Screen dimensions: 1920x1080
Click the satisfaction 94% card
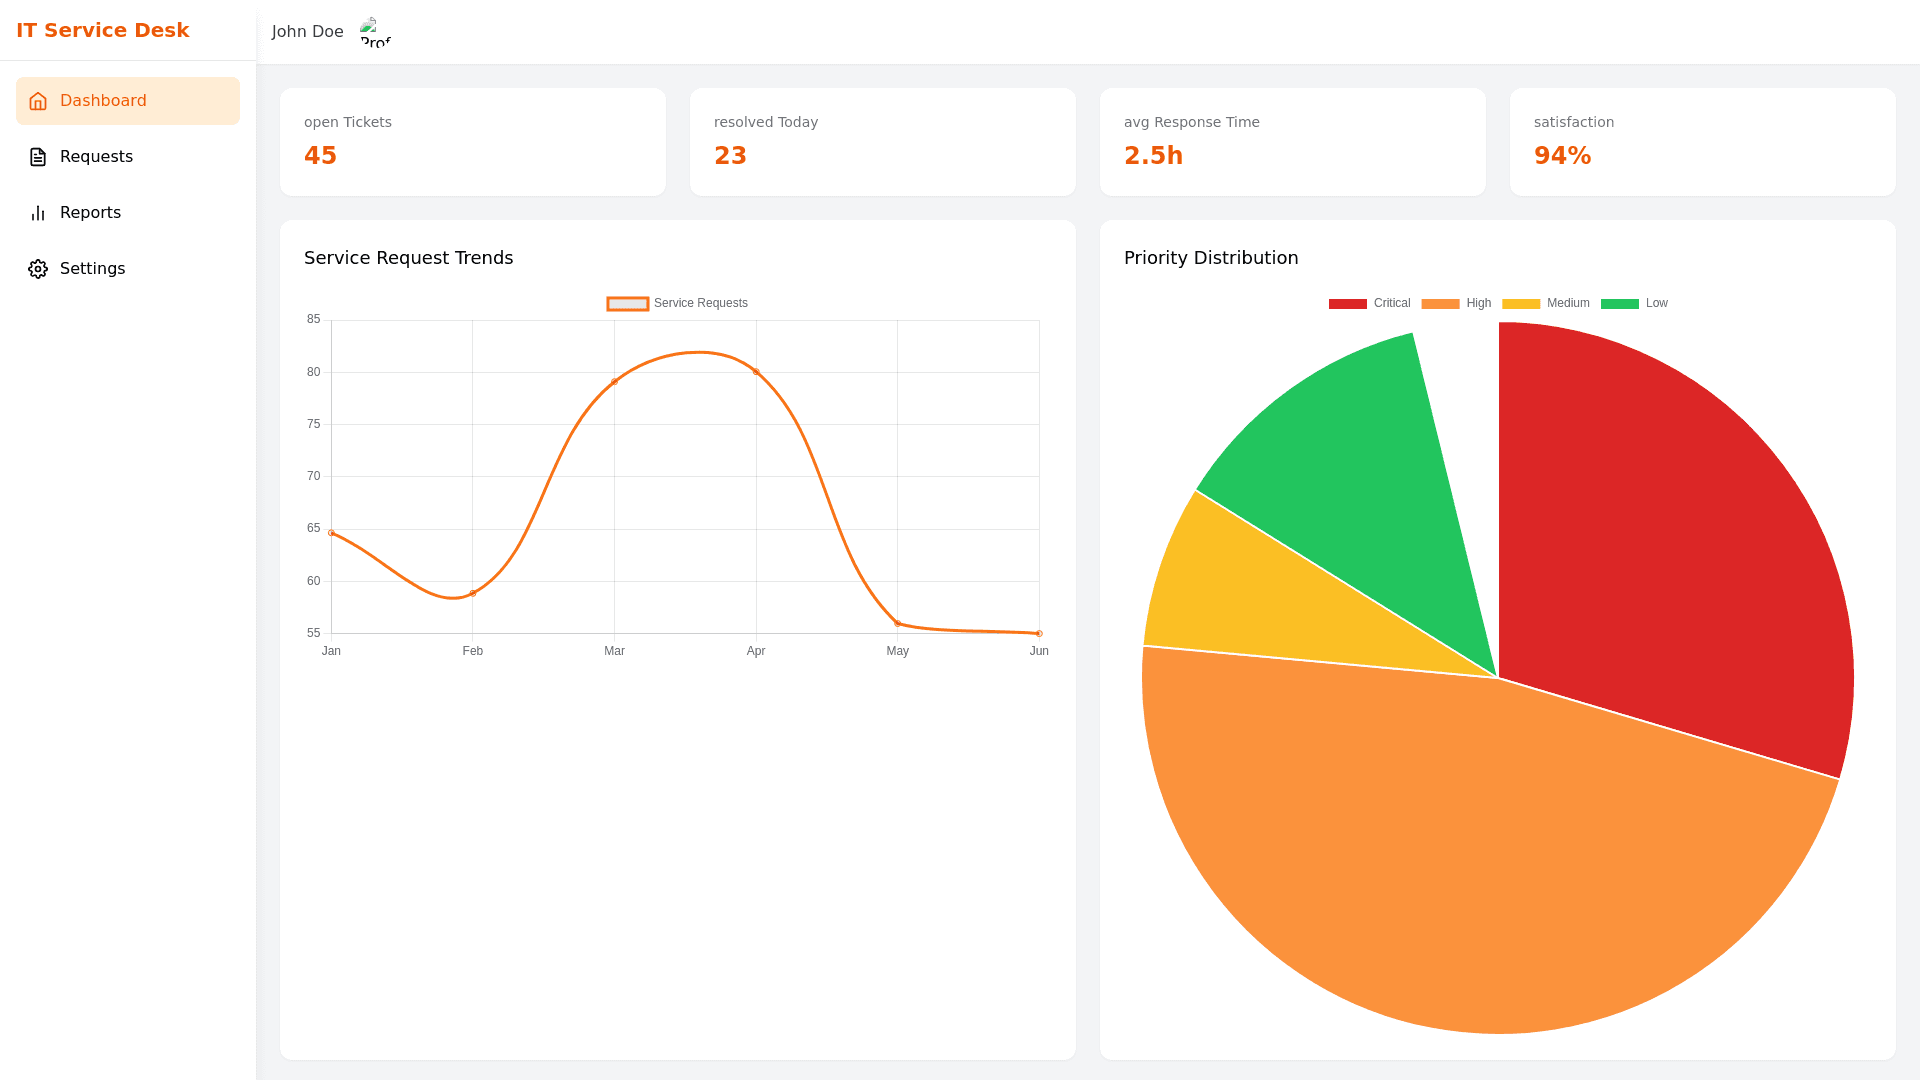click(x=1702, y=142)
